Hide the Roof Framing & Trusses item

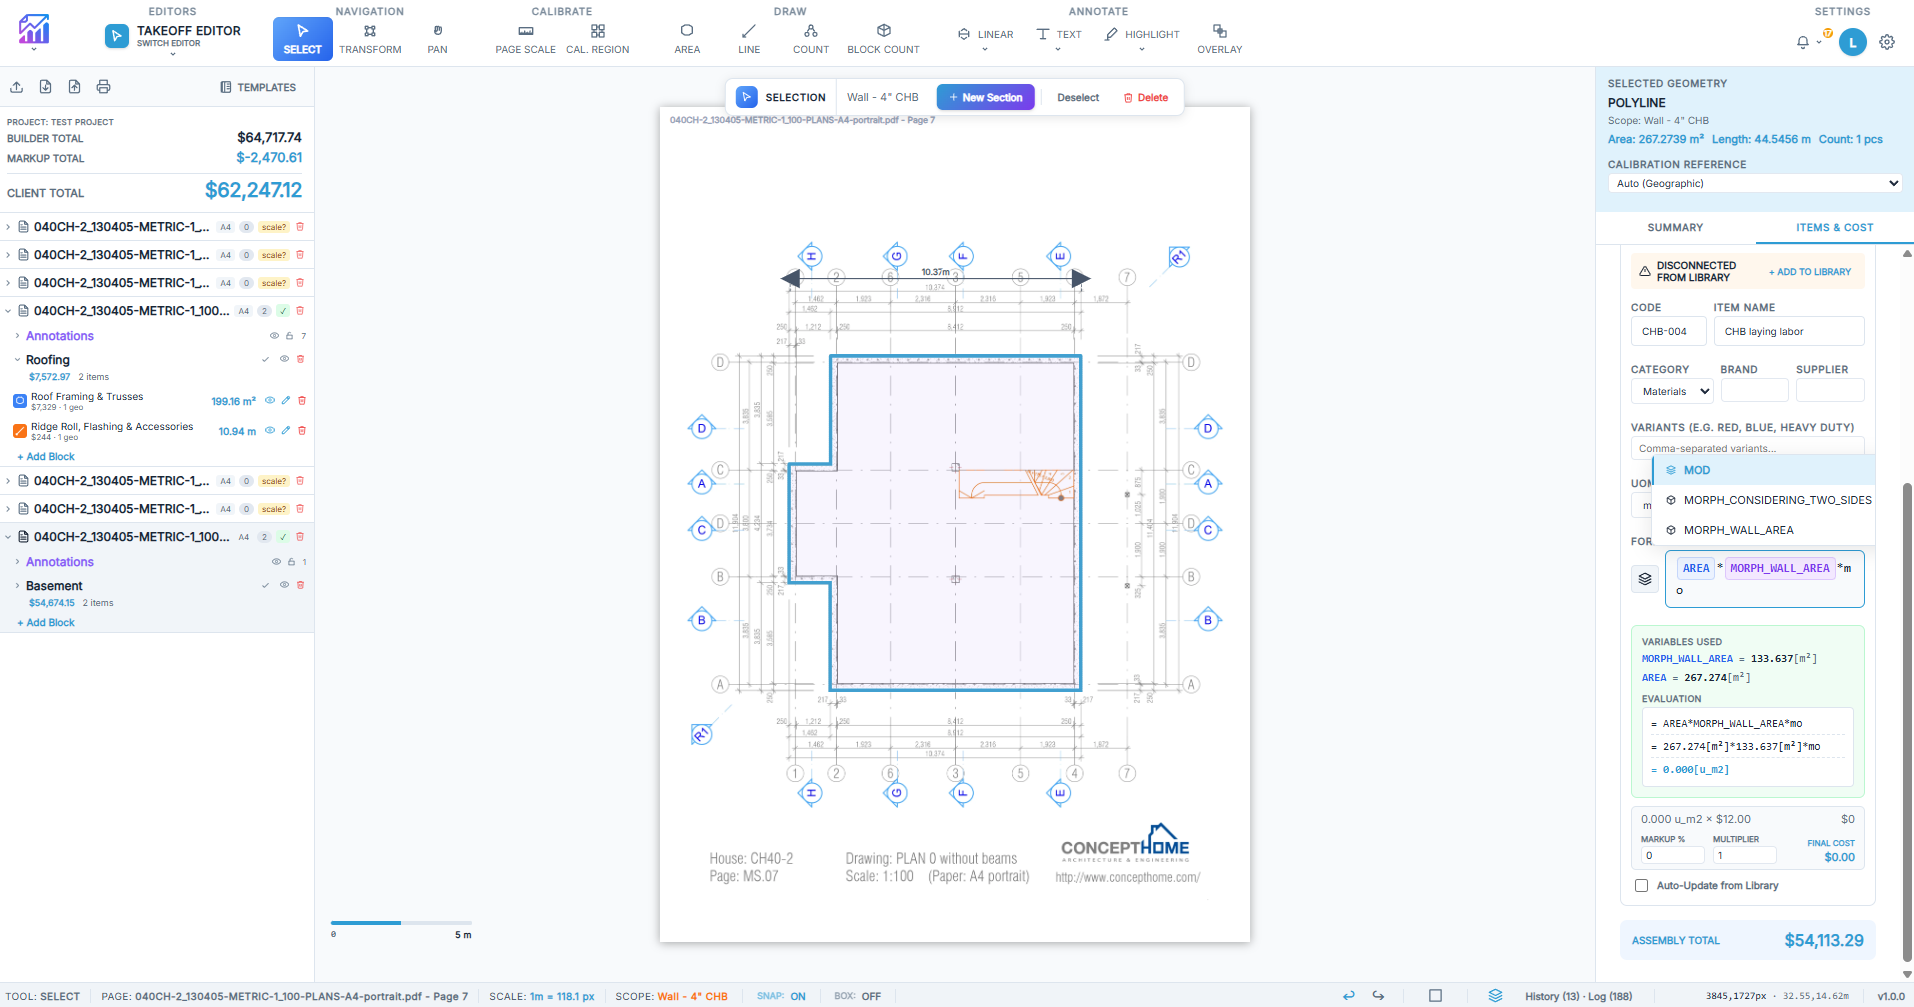point(270,401)
